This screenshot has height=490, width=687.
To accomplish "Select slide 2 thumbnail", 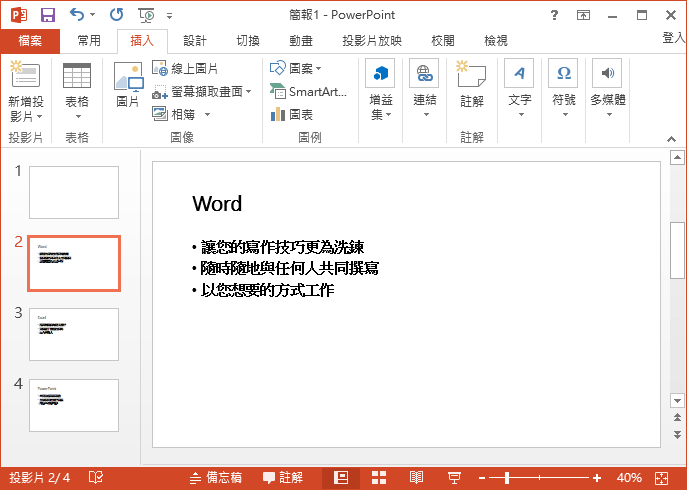I will point(74,263).
